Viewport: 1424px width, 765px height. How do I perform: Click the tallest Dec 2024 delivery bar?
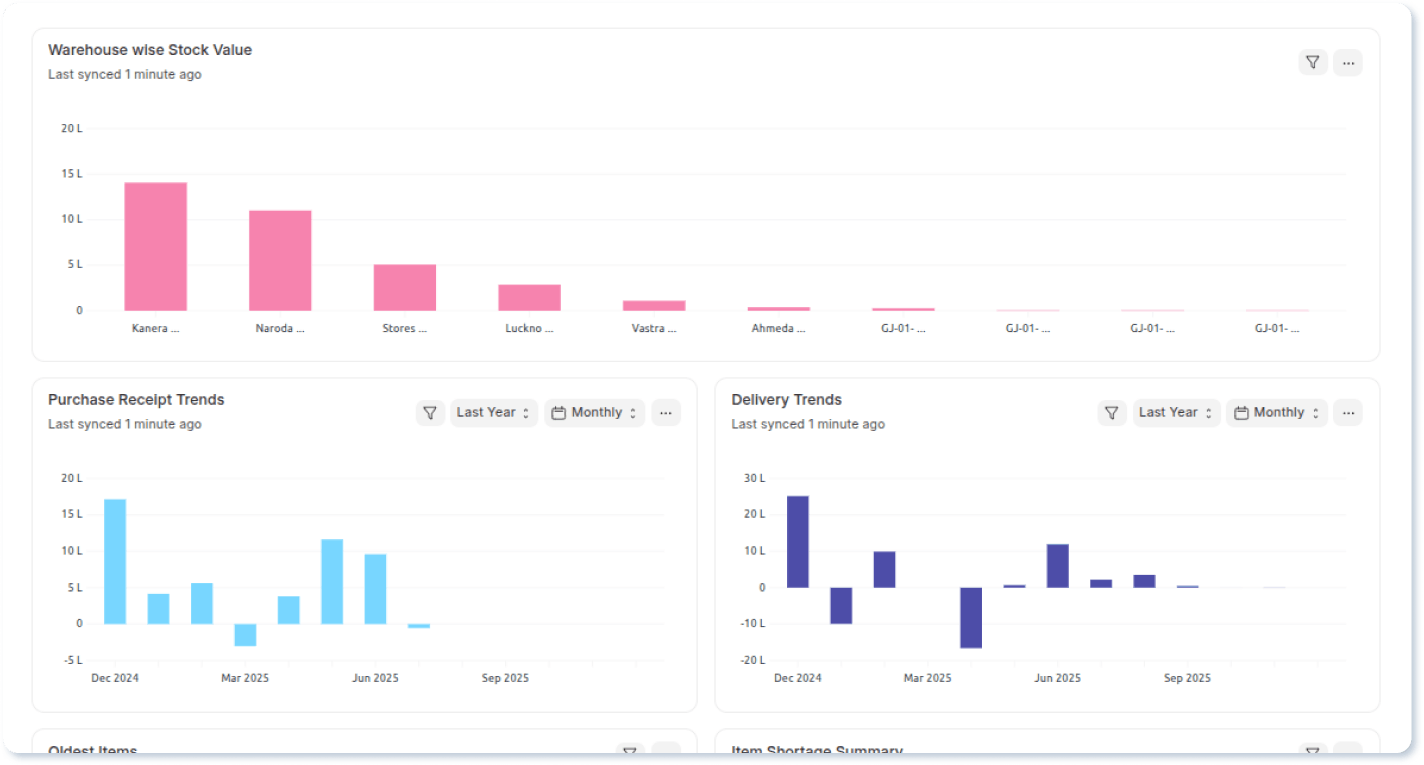(796, 540)
